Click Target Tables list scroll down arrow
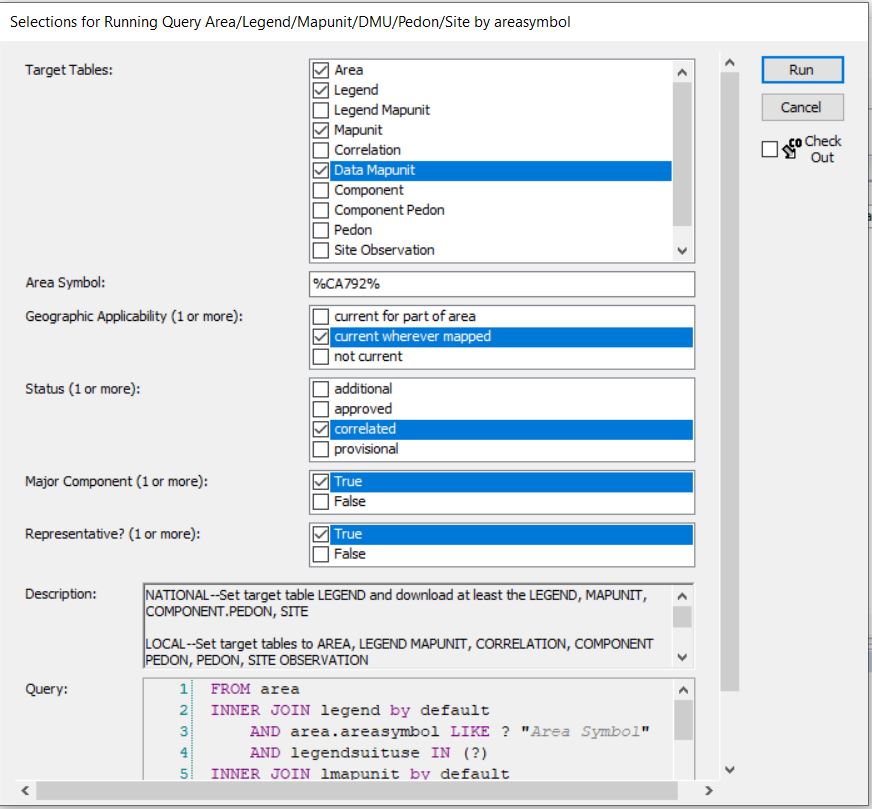This screenshot has height=809, width=872. (x=682, y=251)
